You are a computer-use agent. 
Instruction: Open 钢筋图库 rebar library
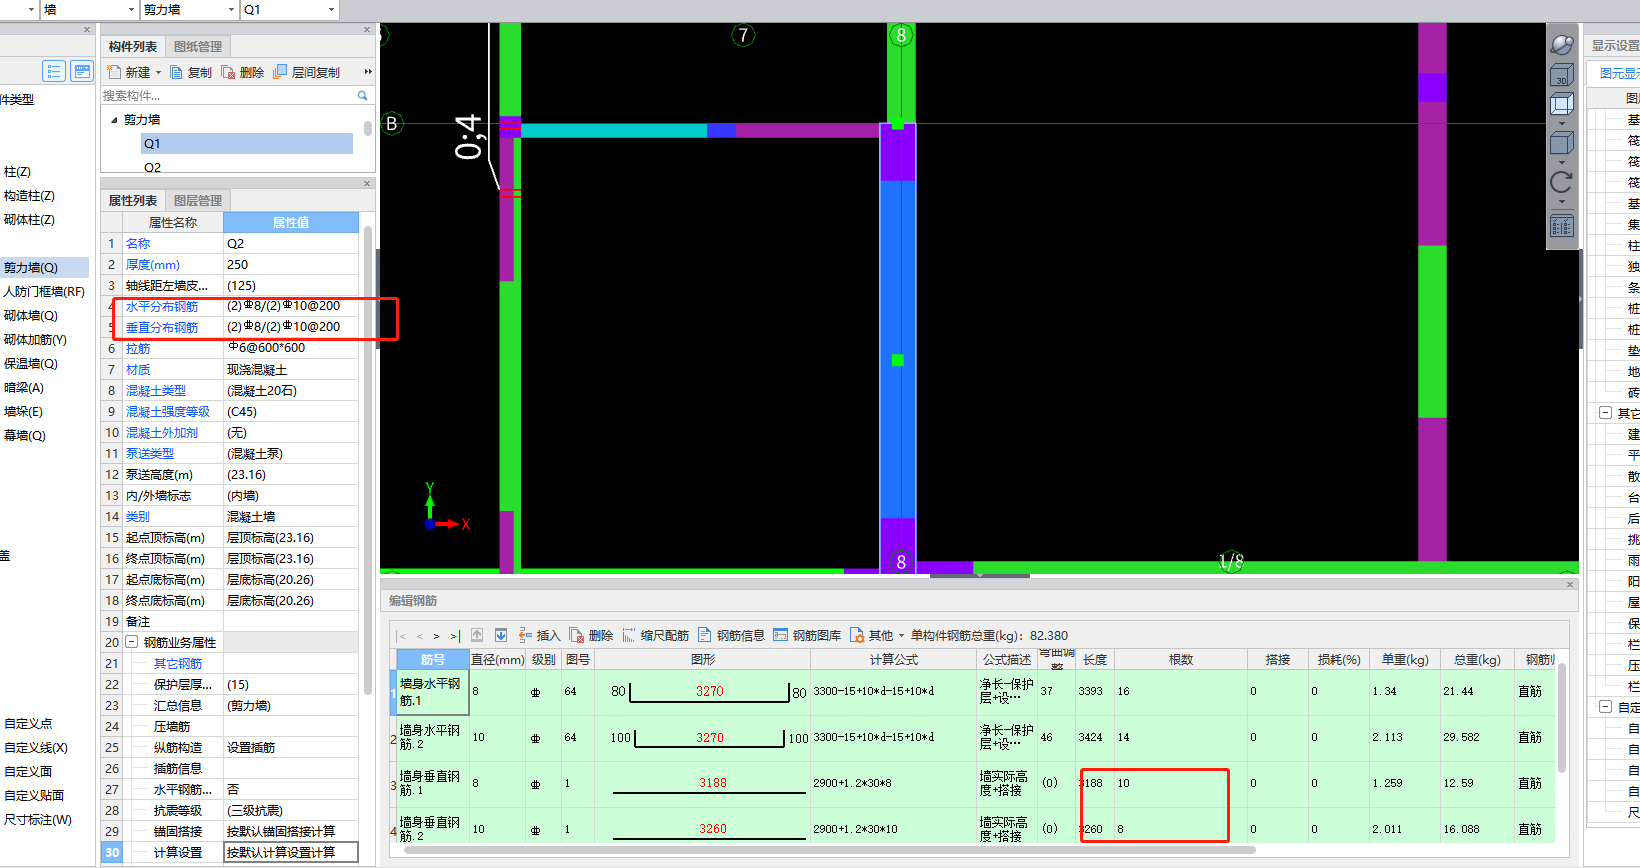tap(807, 635)
